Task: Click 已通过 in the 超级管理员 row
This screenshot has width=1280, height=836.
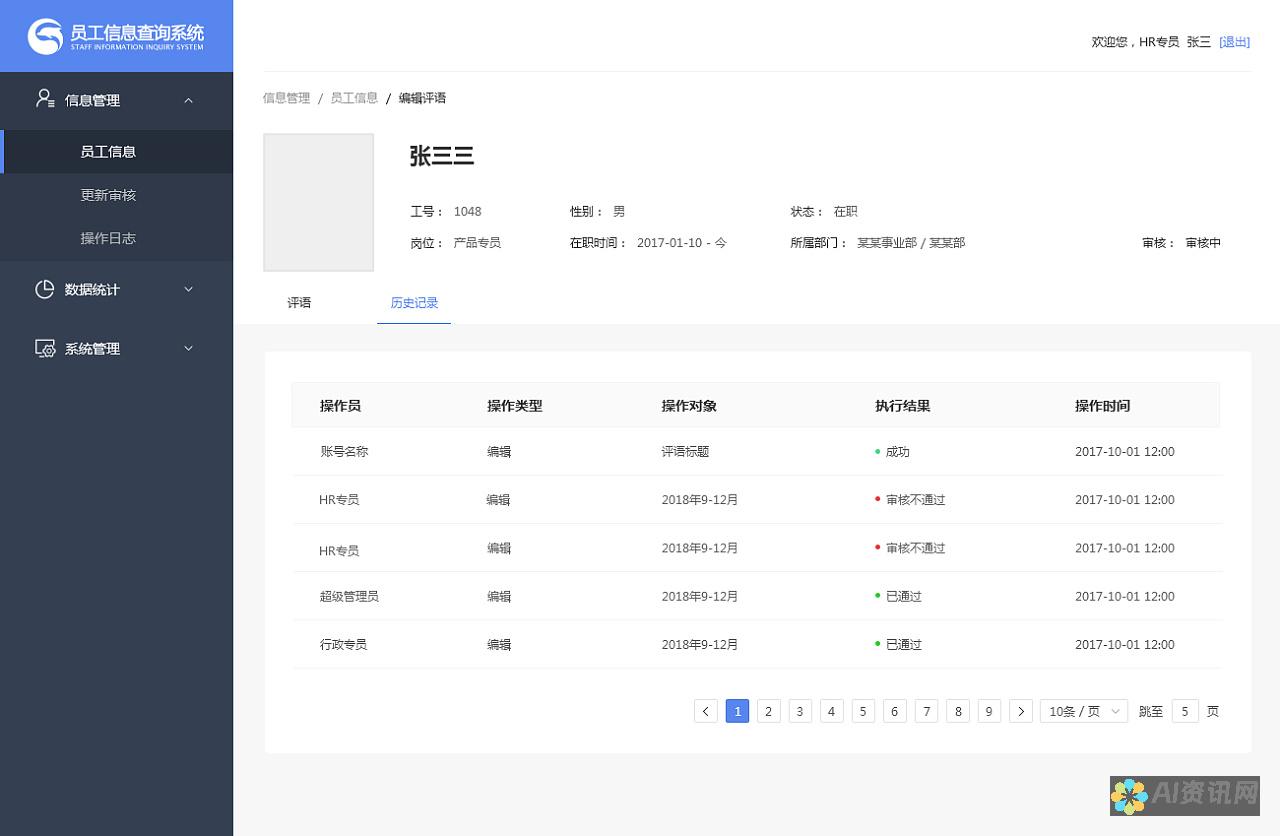Action: click(x=898, y=597)
